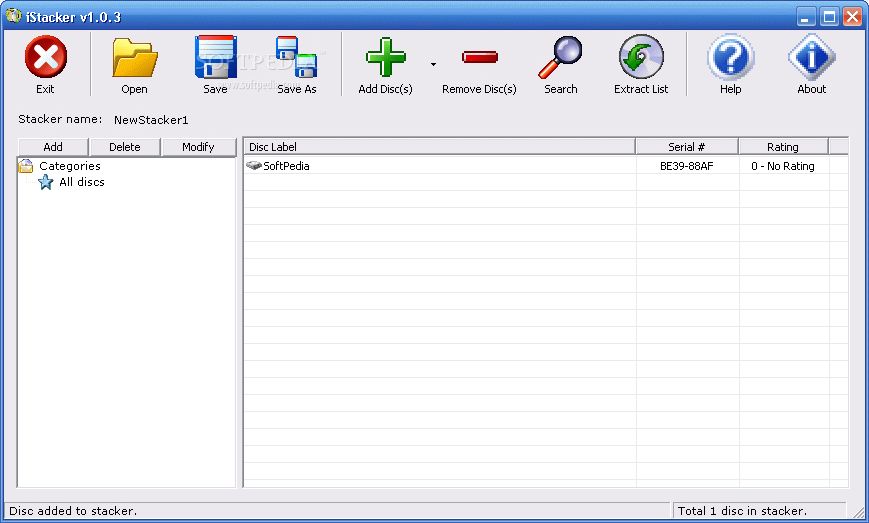Choose the Save As double-floppy icon
The width and height of the screenshot is (869, 523).
coord(297,57)
